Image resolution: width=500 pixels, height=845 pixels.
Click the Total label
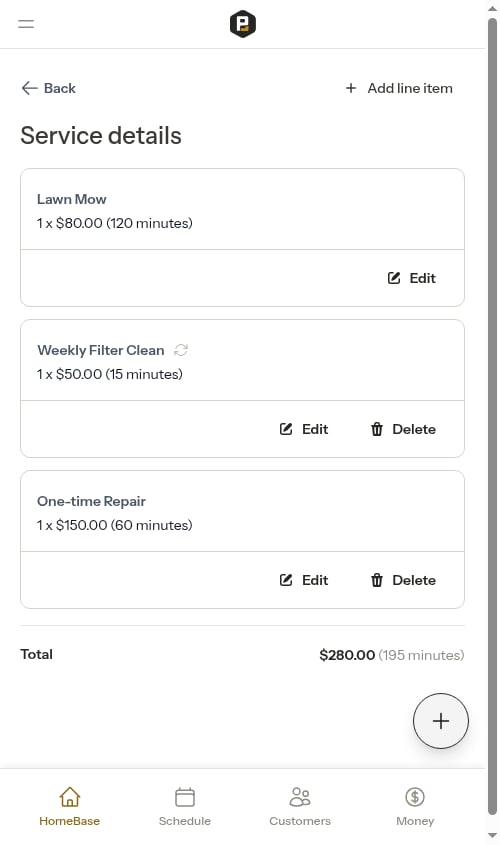(37, 654)
